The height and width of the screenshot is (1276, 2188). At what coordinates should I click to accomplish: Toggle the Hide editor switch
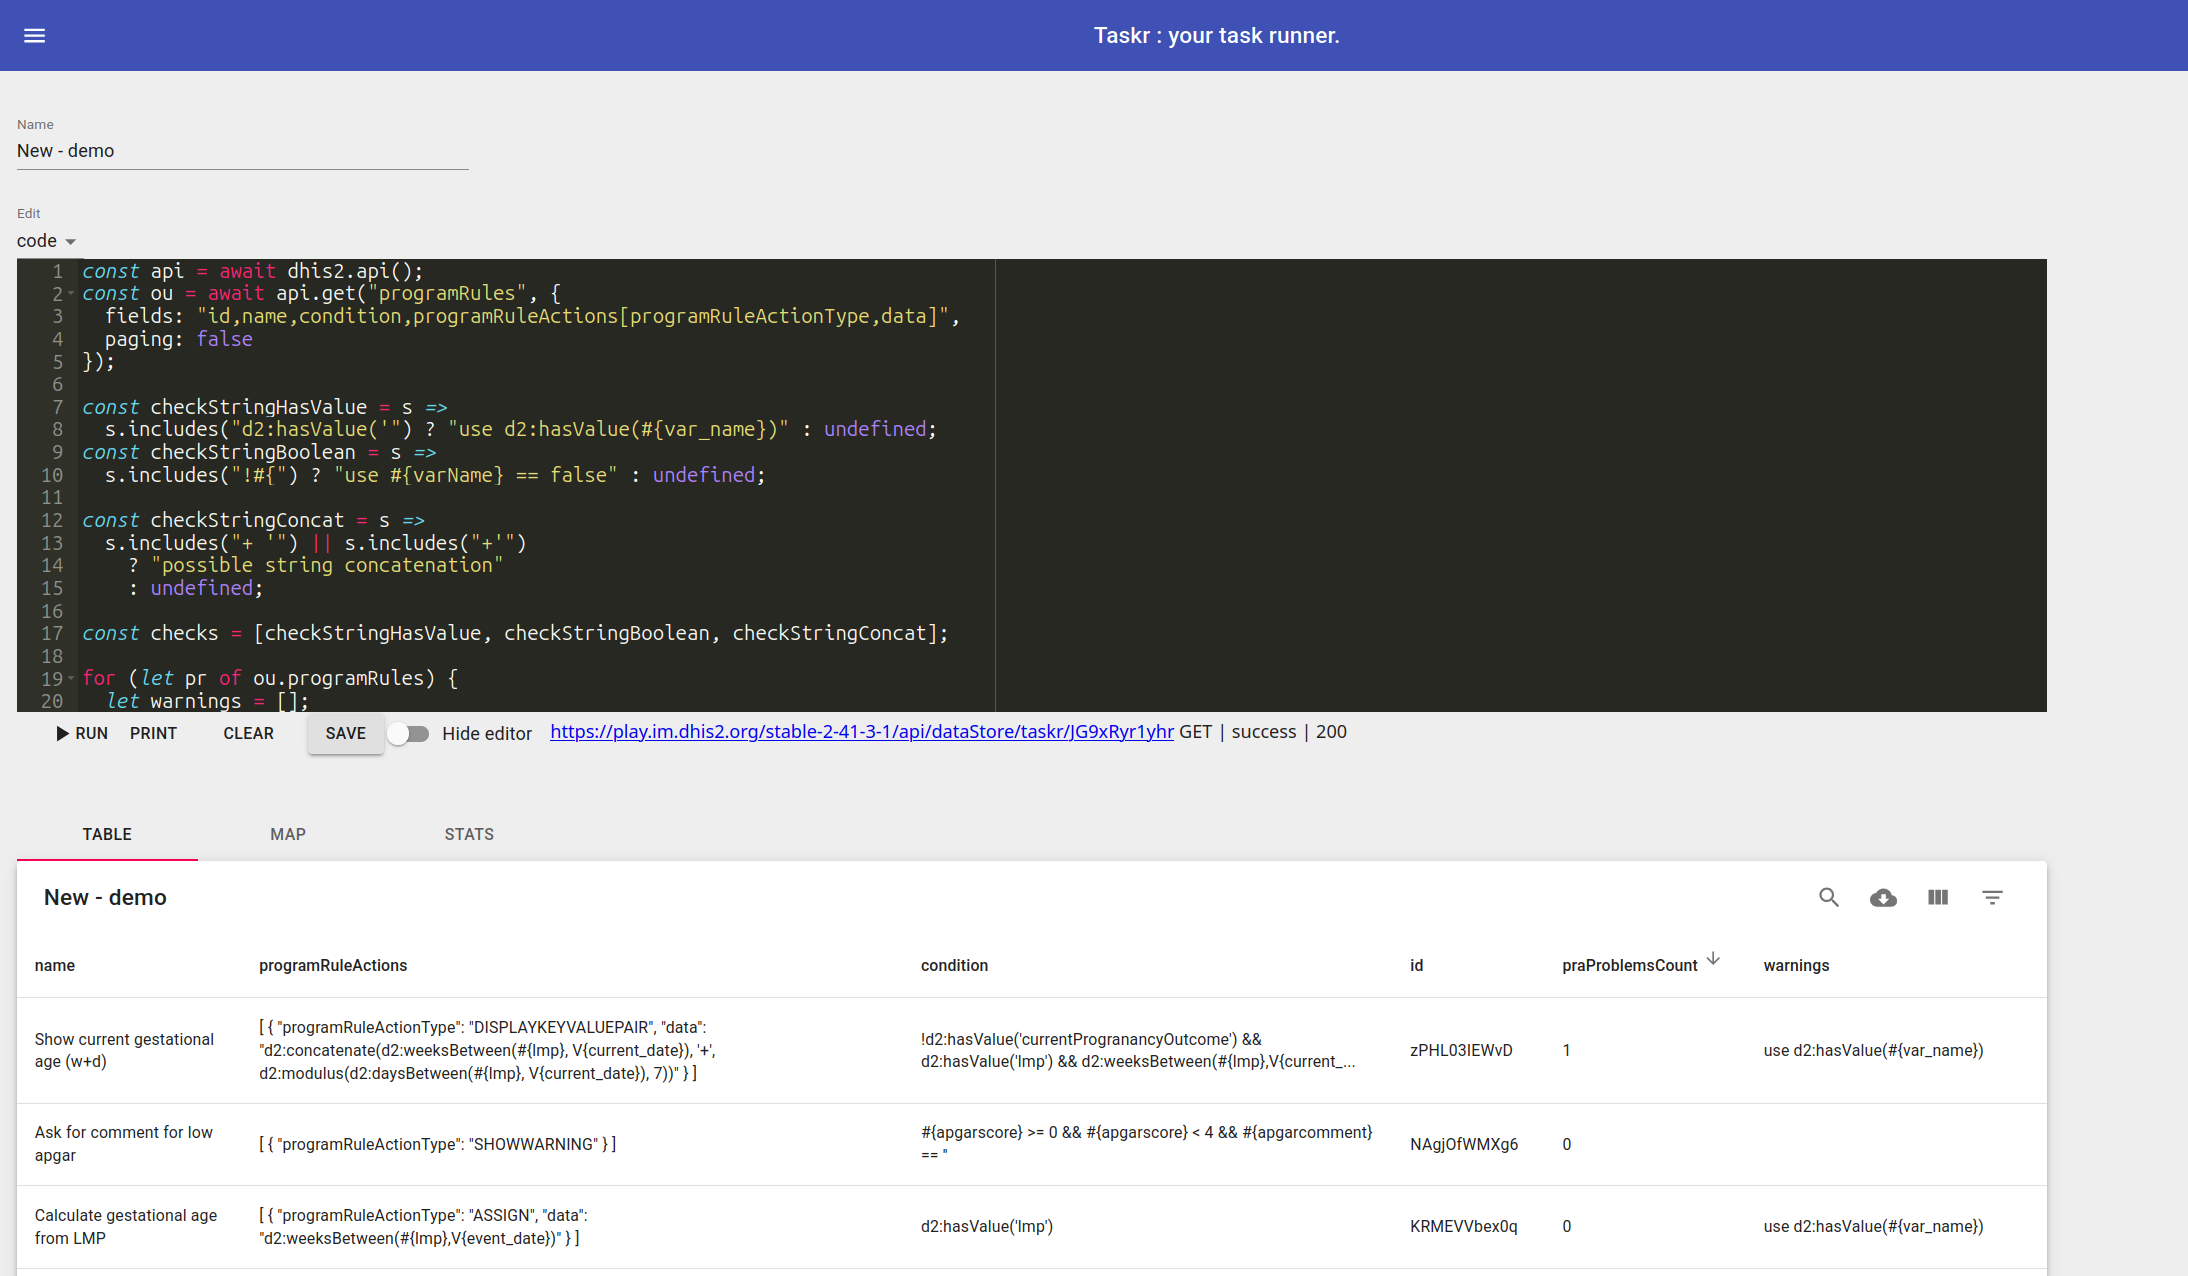tap(408, 734)
